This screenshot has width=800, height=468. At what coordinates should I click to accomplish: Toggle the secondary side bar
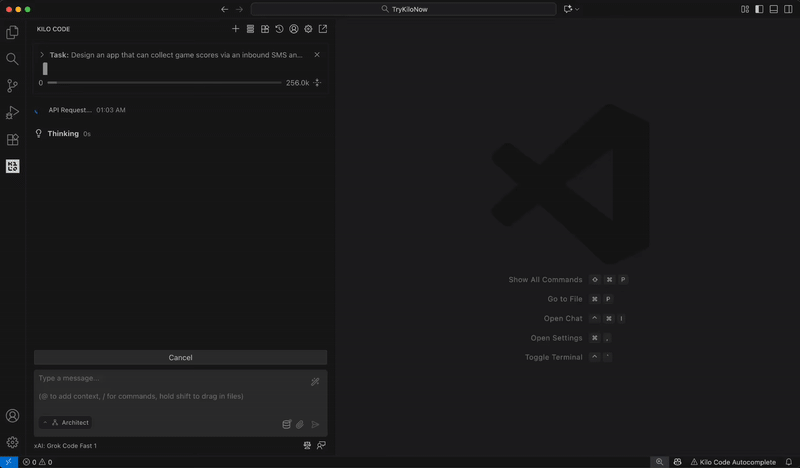point(788,9)
